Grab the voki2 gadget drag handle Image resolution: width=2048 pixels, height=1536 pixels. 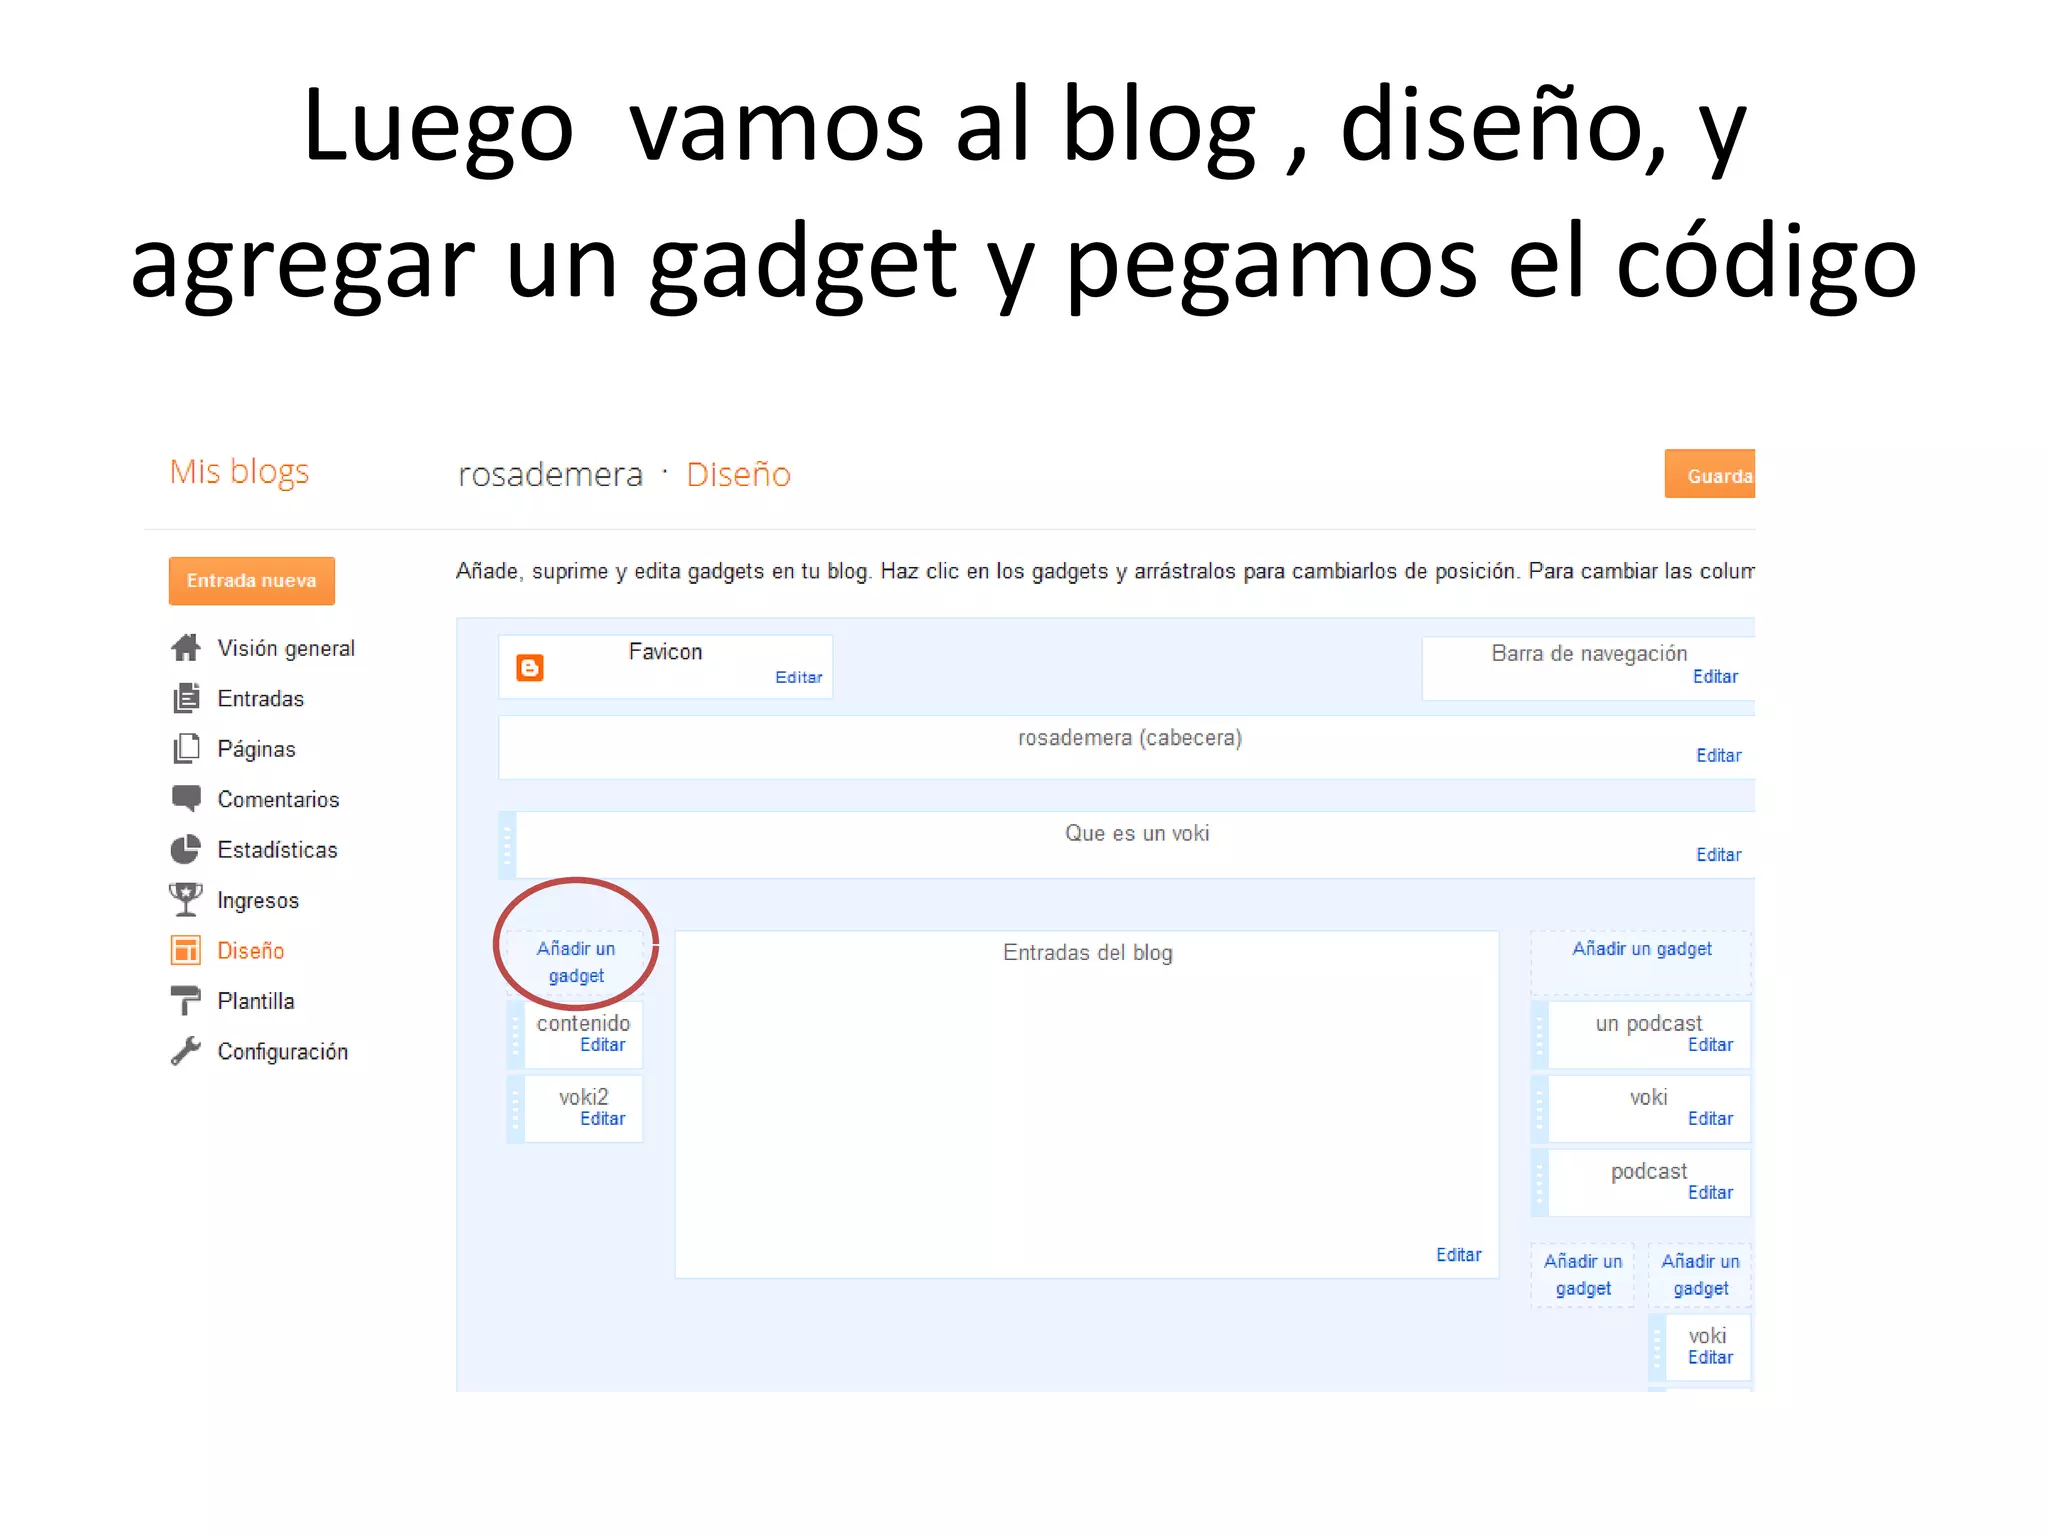pos(516,1109)
